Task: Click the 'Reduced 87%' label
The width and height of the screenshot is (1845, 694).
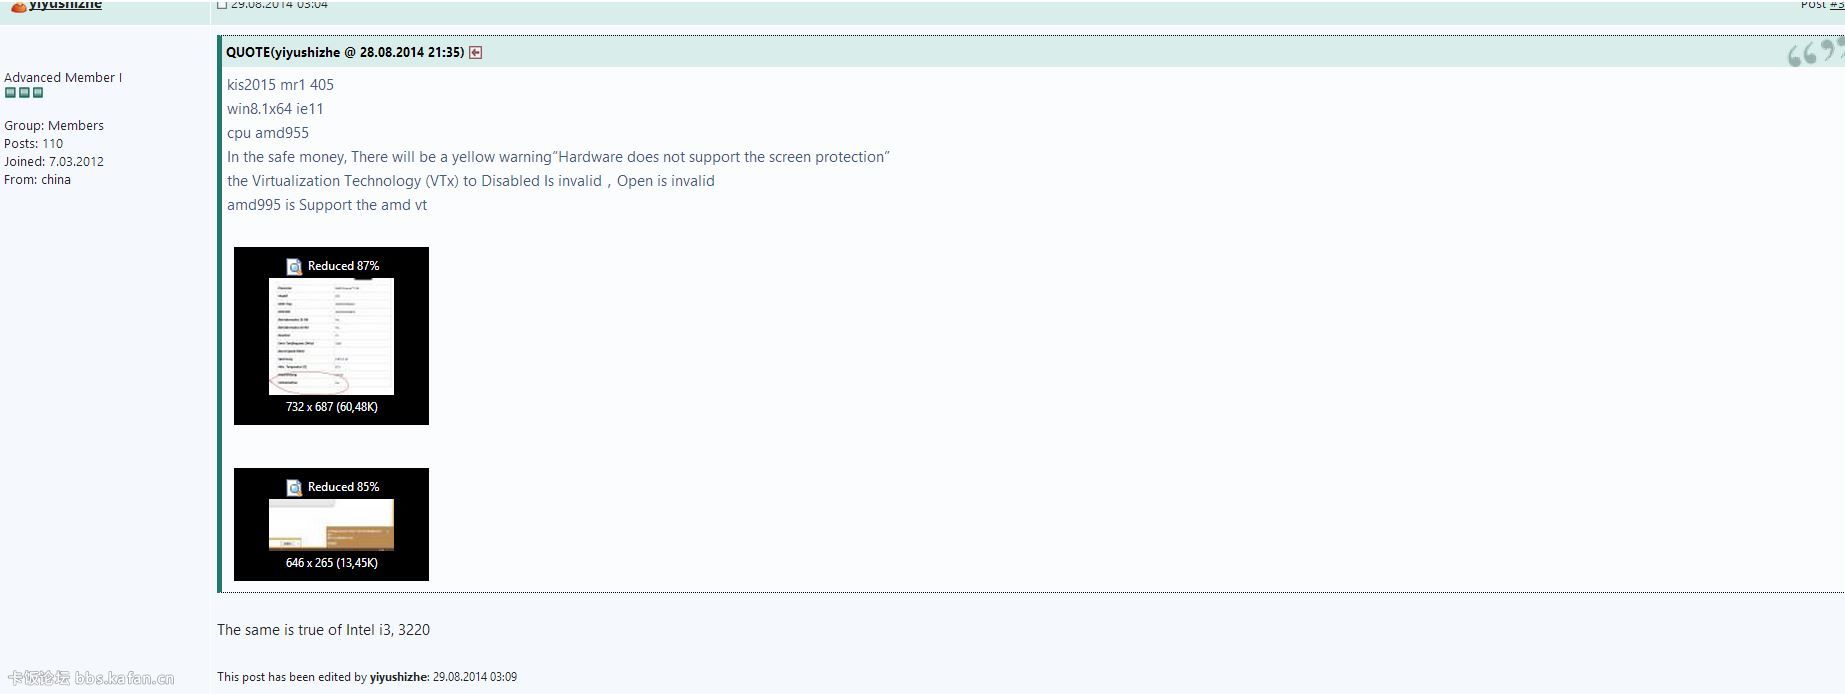Action: (x=343, y=266)
